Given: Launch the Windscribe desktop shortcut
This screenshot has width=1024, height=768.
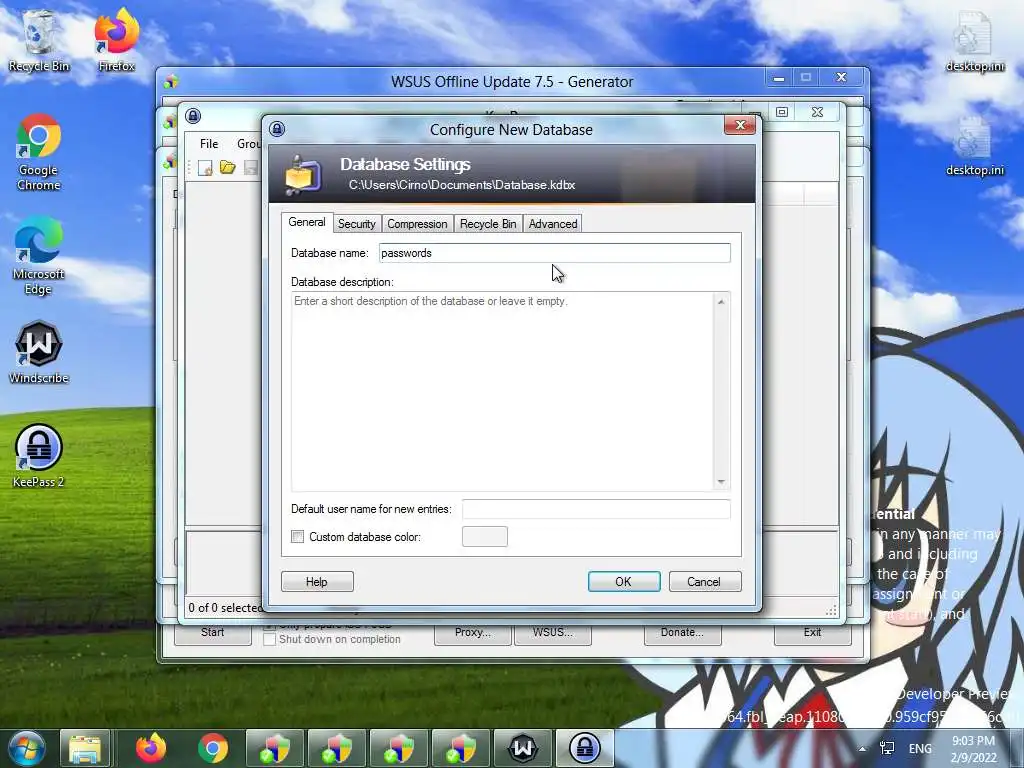Looking at the screenshot, I should coord(39,353).
